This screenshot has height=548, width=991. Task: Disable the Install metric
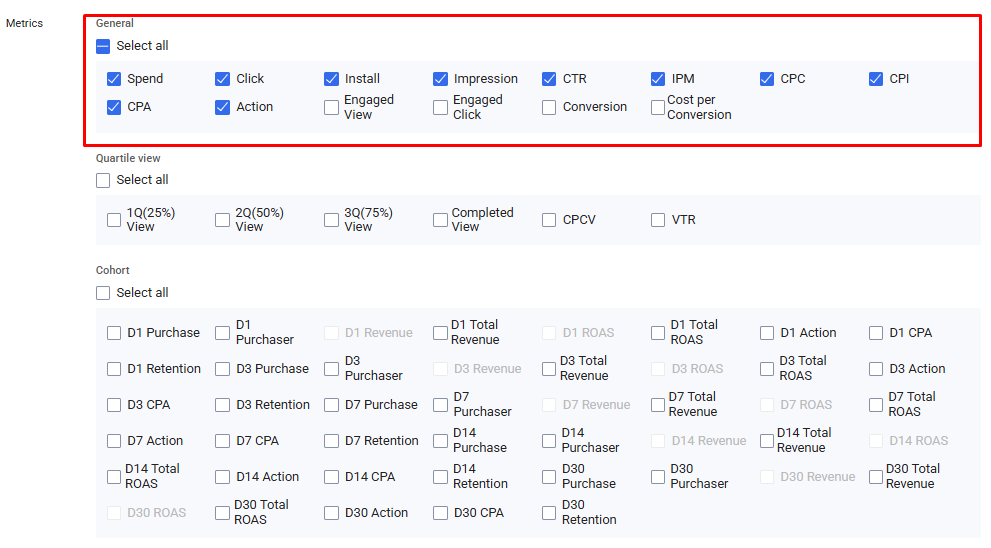(331, 79)
